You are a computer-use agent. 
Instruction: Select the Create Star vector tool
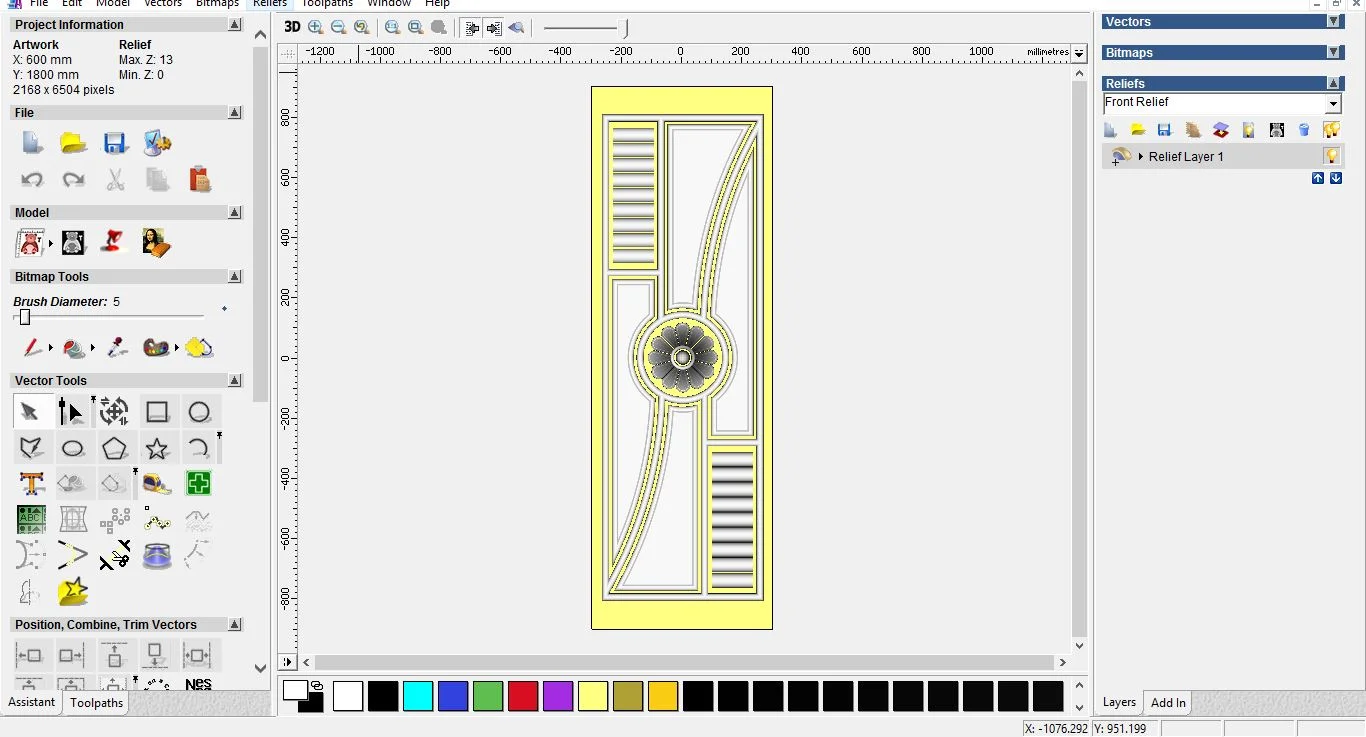click(157, 448)
